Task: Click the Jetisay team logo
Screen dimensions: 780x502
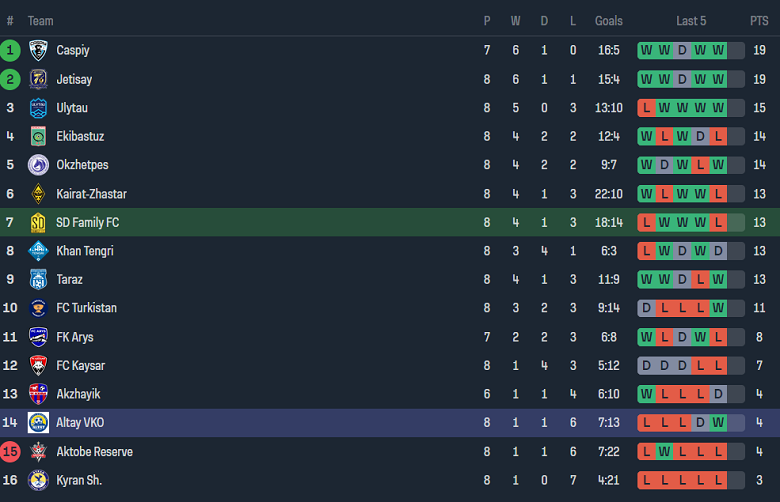Action: click(38, 79)
